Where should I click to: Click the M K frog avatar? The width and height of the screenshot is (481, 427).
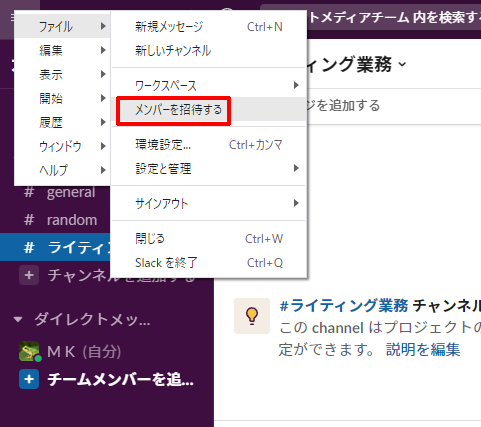pos(29,351)
